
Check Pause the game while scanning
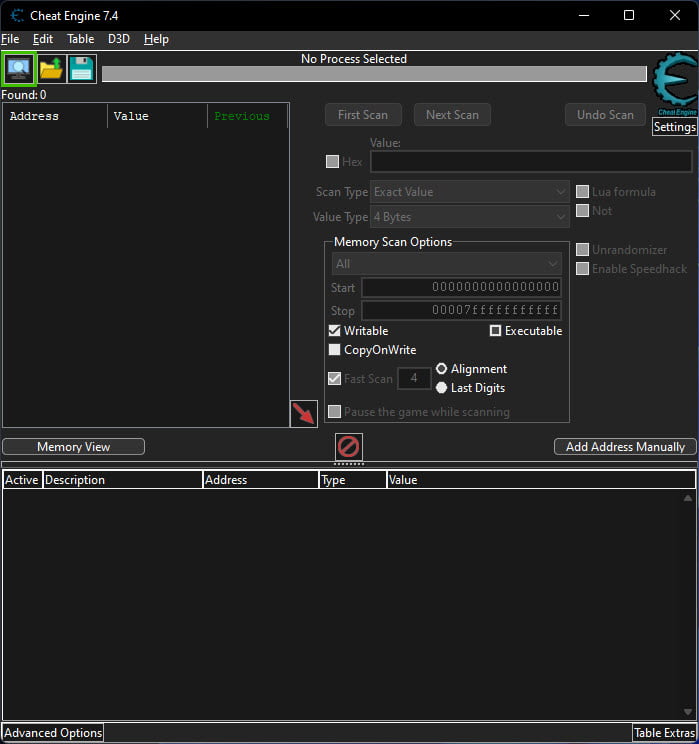[335, 411]
